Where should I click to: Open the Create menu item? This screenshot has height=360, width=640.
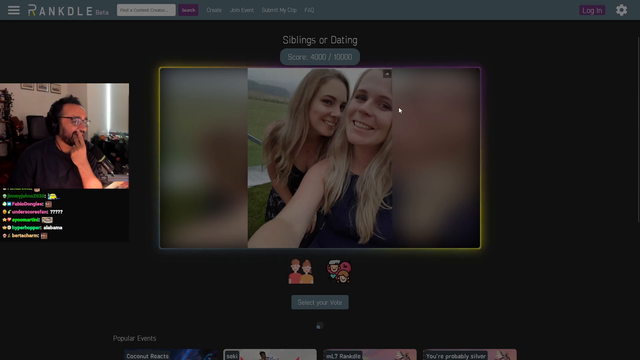[x=214, y=10]
